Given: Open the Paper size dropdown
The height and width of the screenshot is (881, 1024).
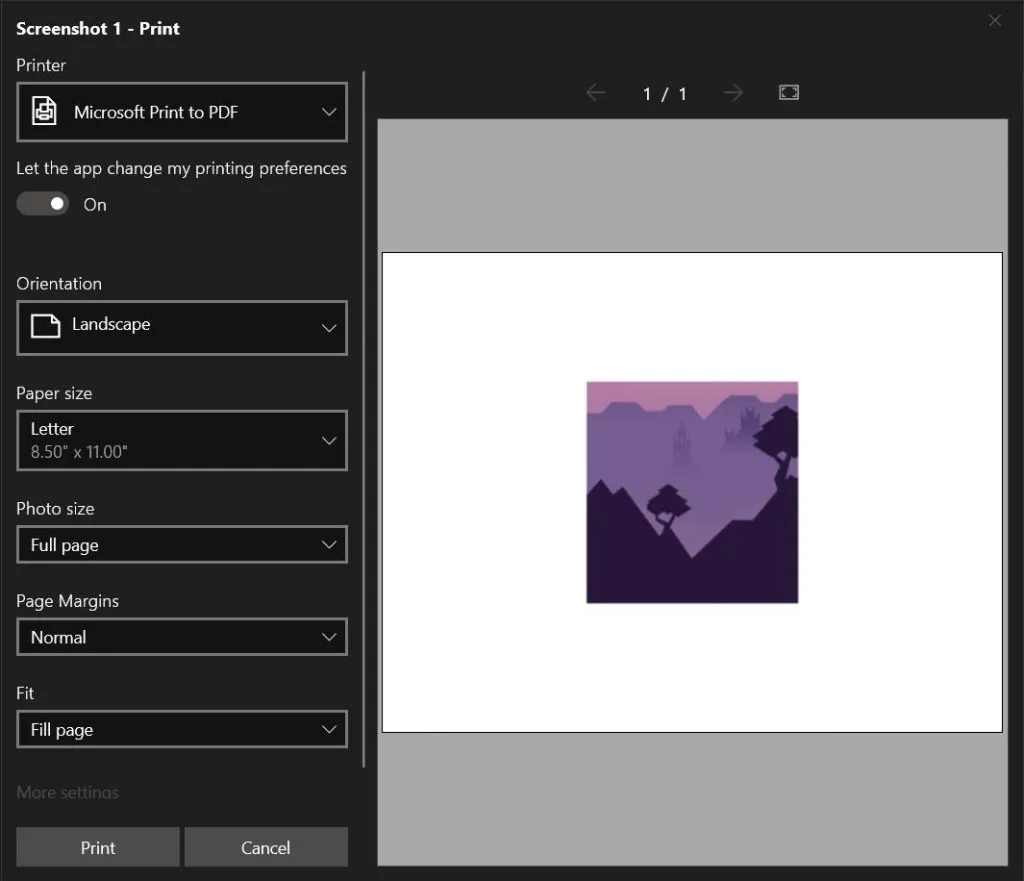Looking at the screenshot, I should pyautogui.click(x=181, y=440).
